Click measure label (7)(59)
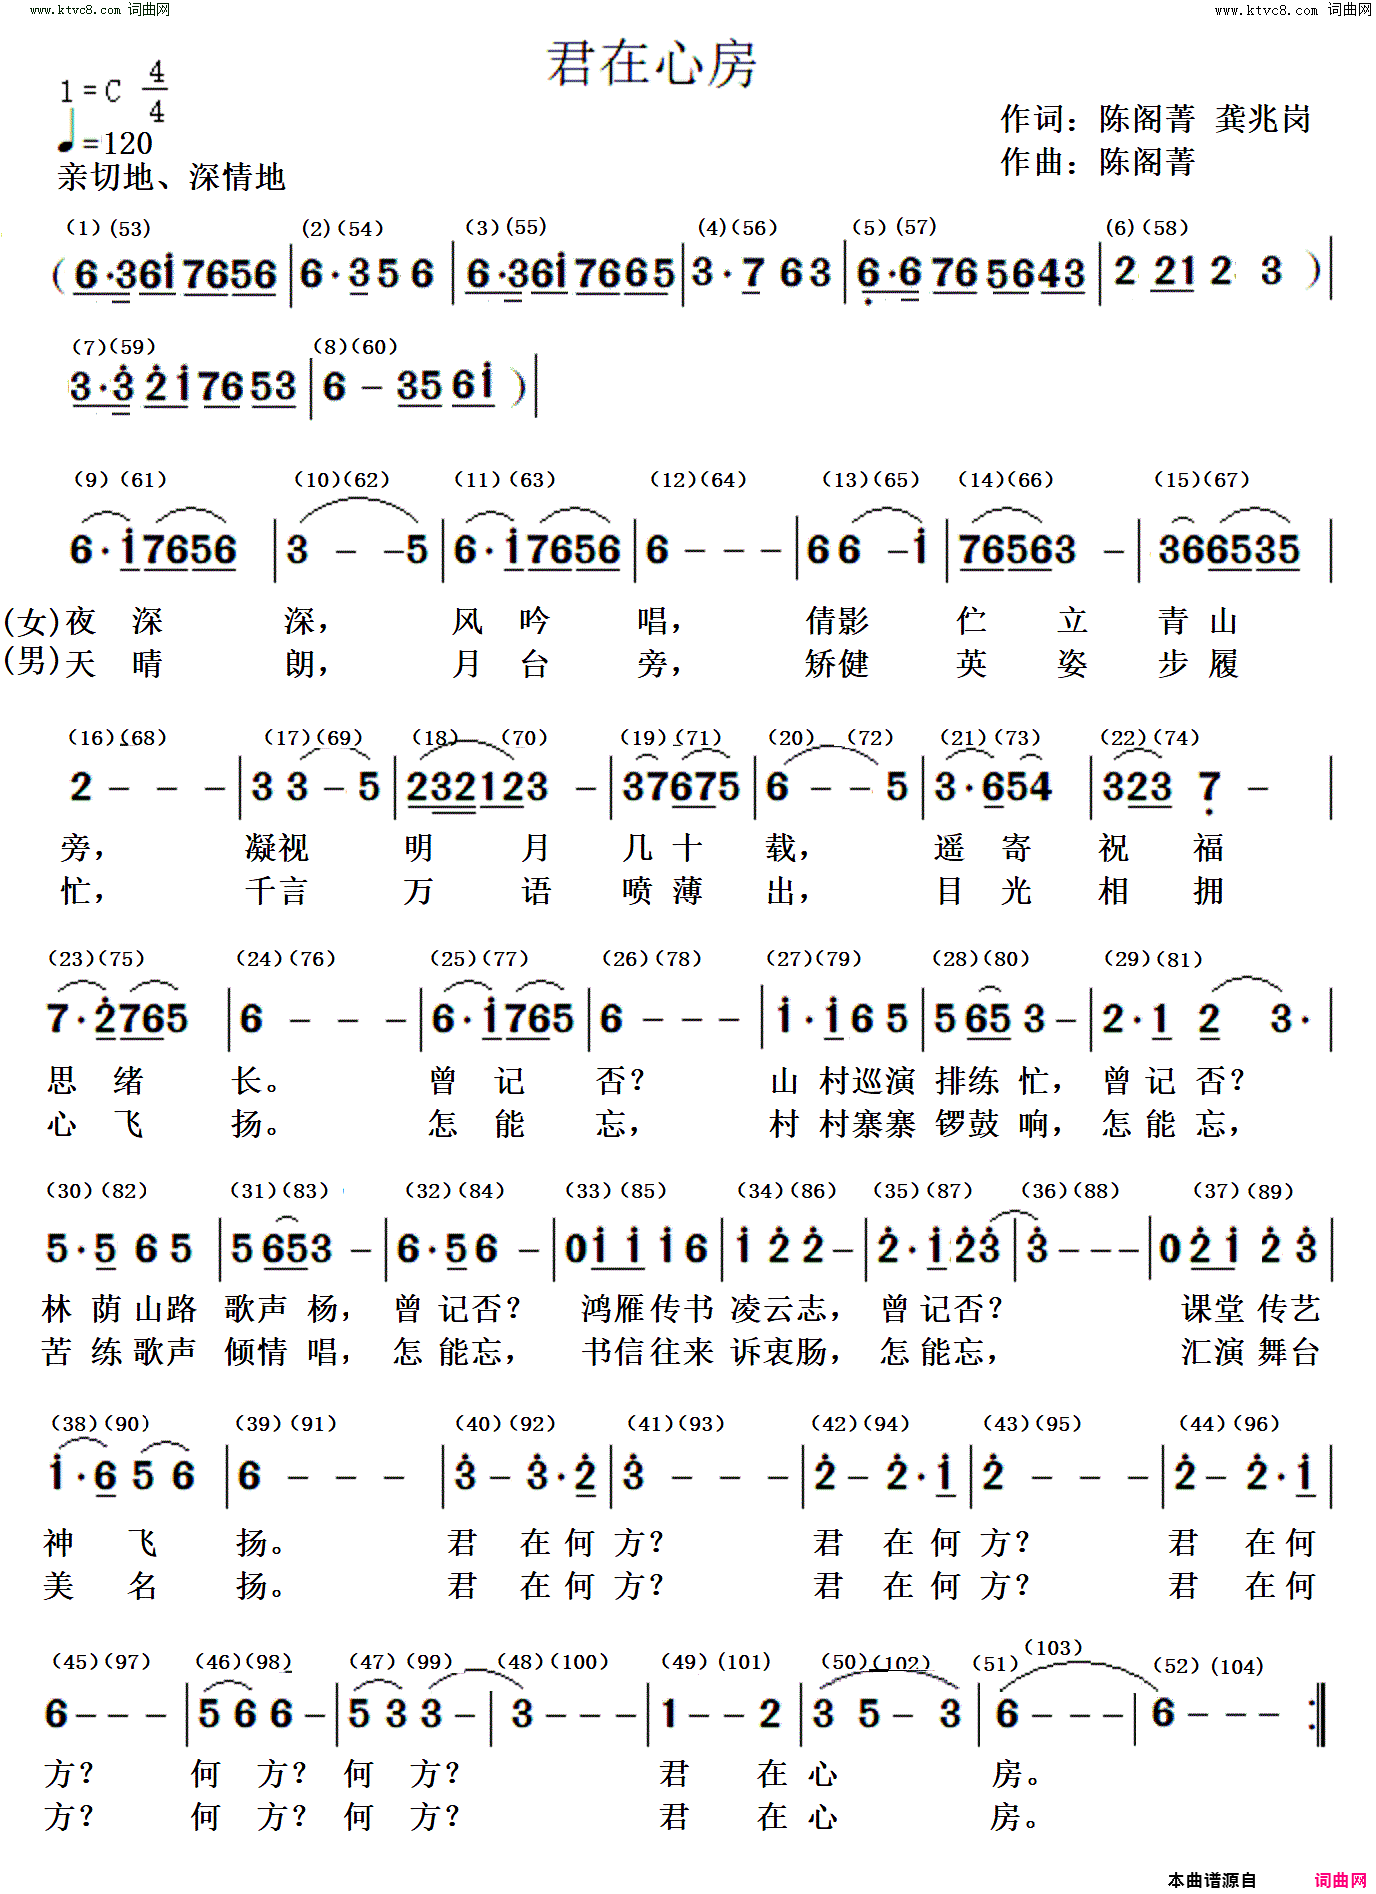The width and height of the screenshot is (1376, 1894). pyautogui.click(x=114, y=347)
